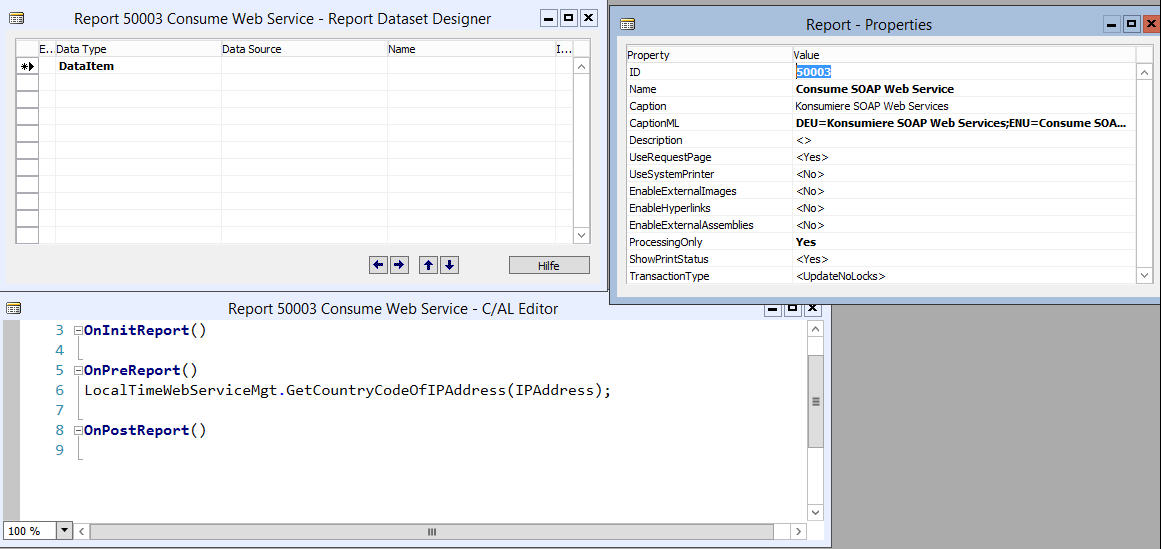Click the EnableExternalAssemblies value
1161x549 pixels.
[x=810, y=225]
